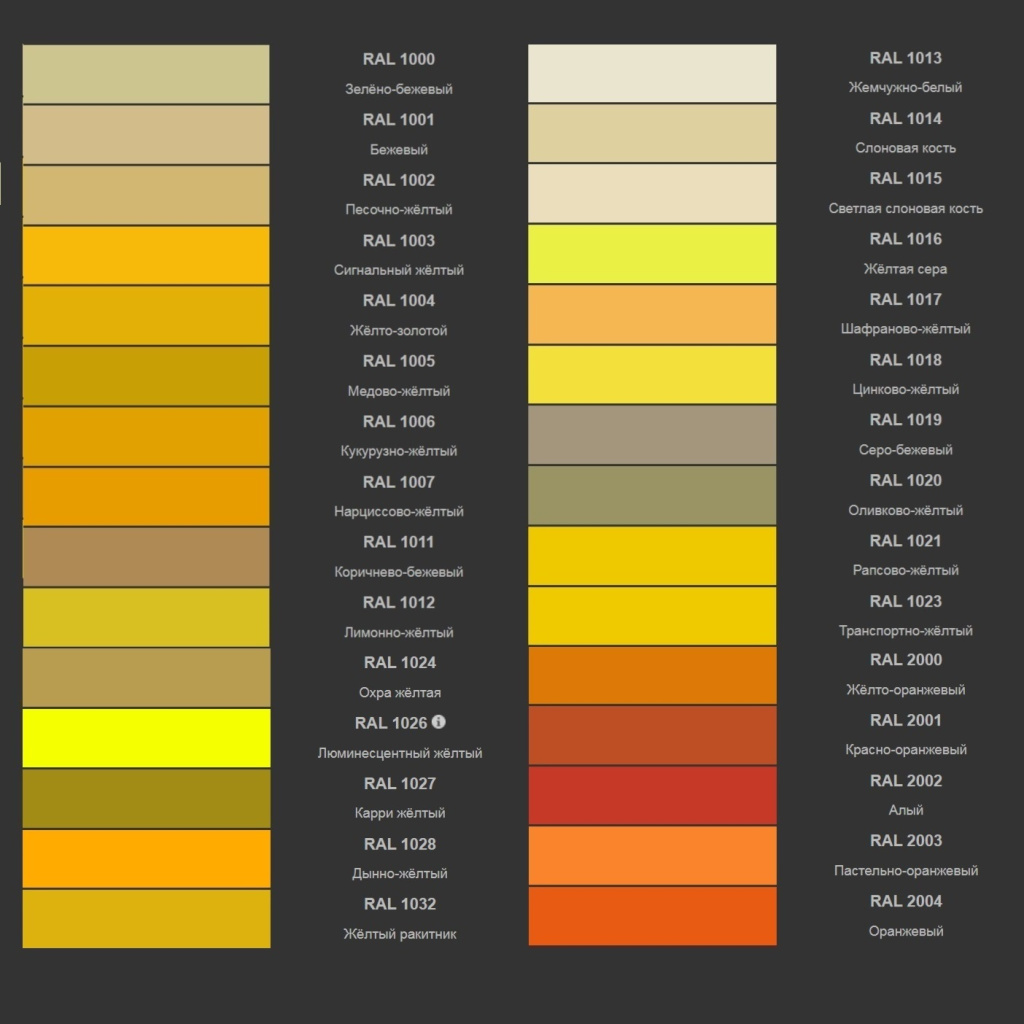Click the 'Жёлто-оранжевый' label
This screenshot has height=1024, width=1024.
click(905, 690)
